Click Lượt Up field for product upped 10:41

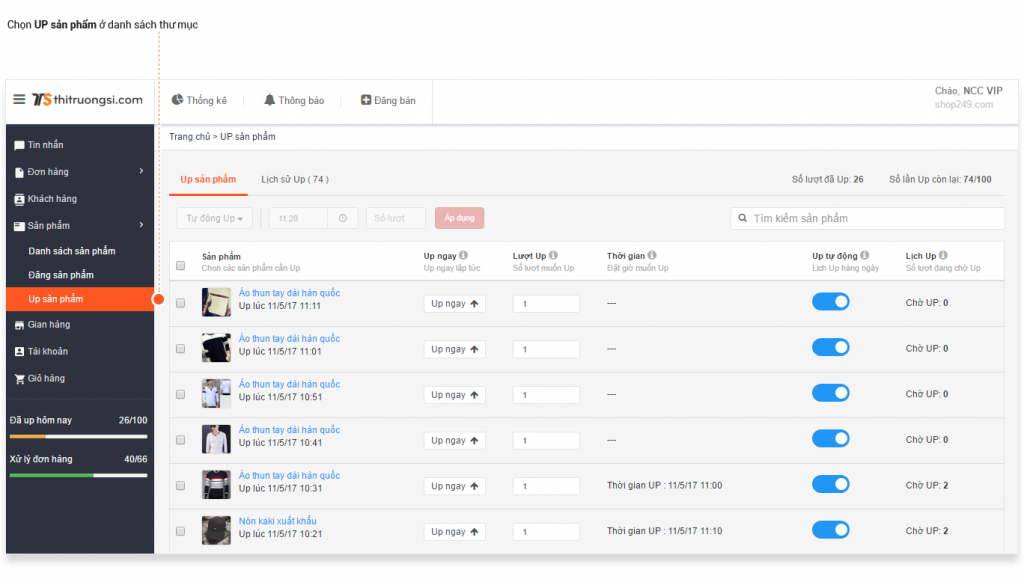[x=546, y=441]
